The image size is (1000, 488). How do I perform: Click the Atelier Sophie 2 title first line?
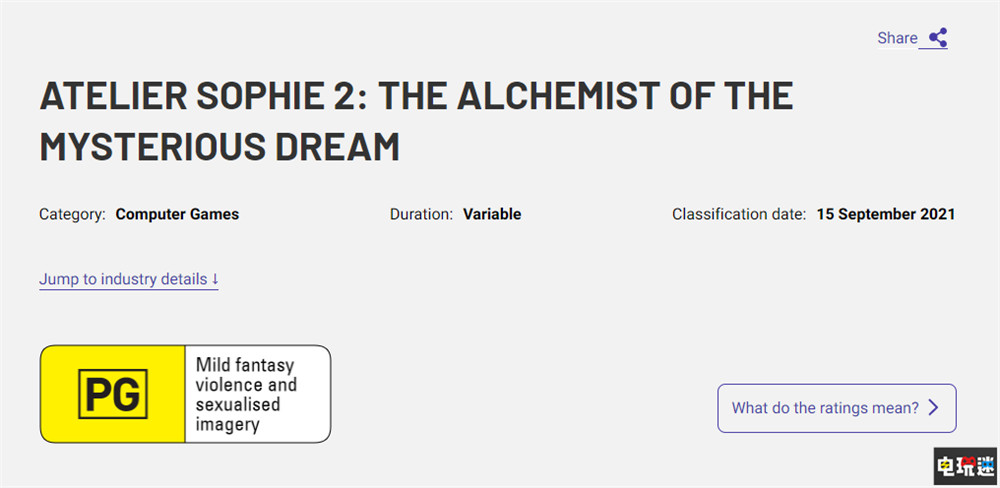tap(416, 95)
